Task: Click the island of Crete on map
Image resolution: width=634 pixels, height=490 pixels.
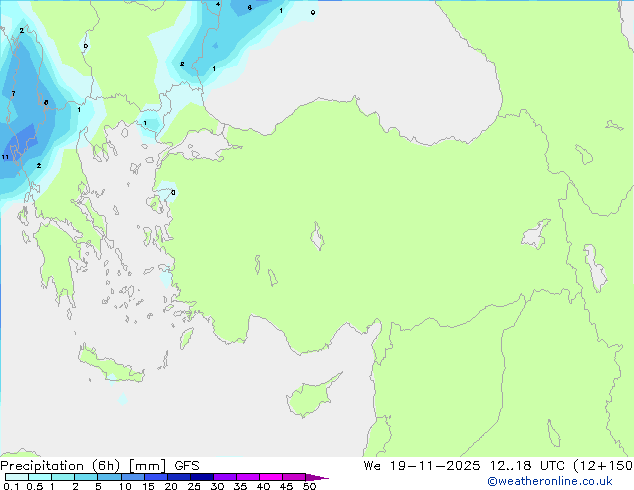Action: click(x=111, y=365)
